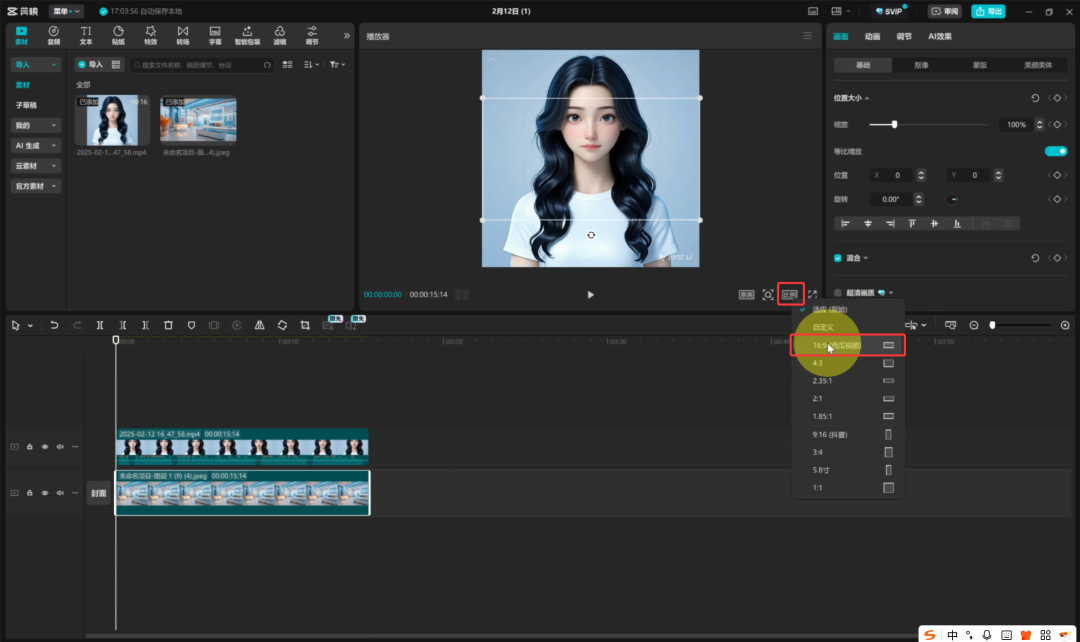The image size is (1080, 642).
Task: Open the 调节 adjustment panel in top toolbar
Action: (312, 35)
